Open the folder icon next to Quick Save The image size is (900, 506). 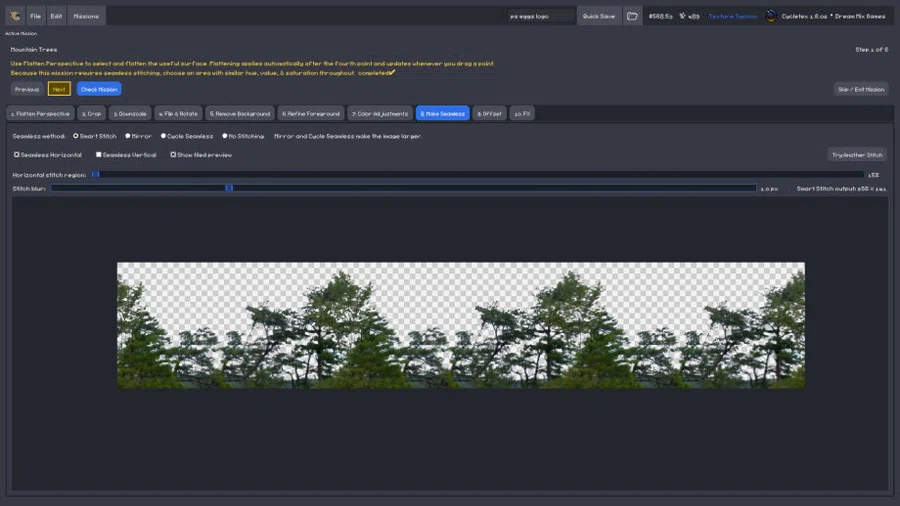(632, 16)
